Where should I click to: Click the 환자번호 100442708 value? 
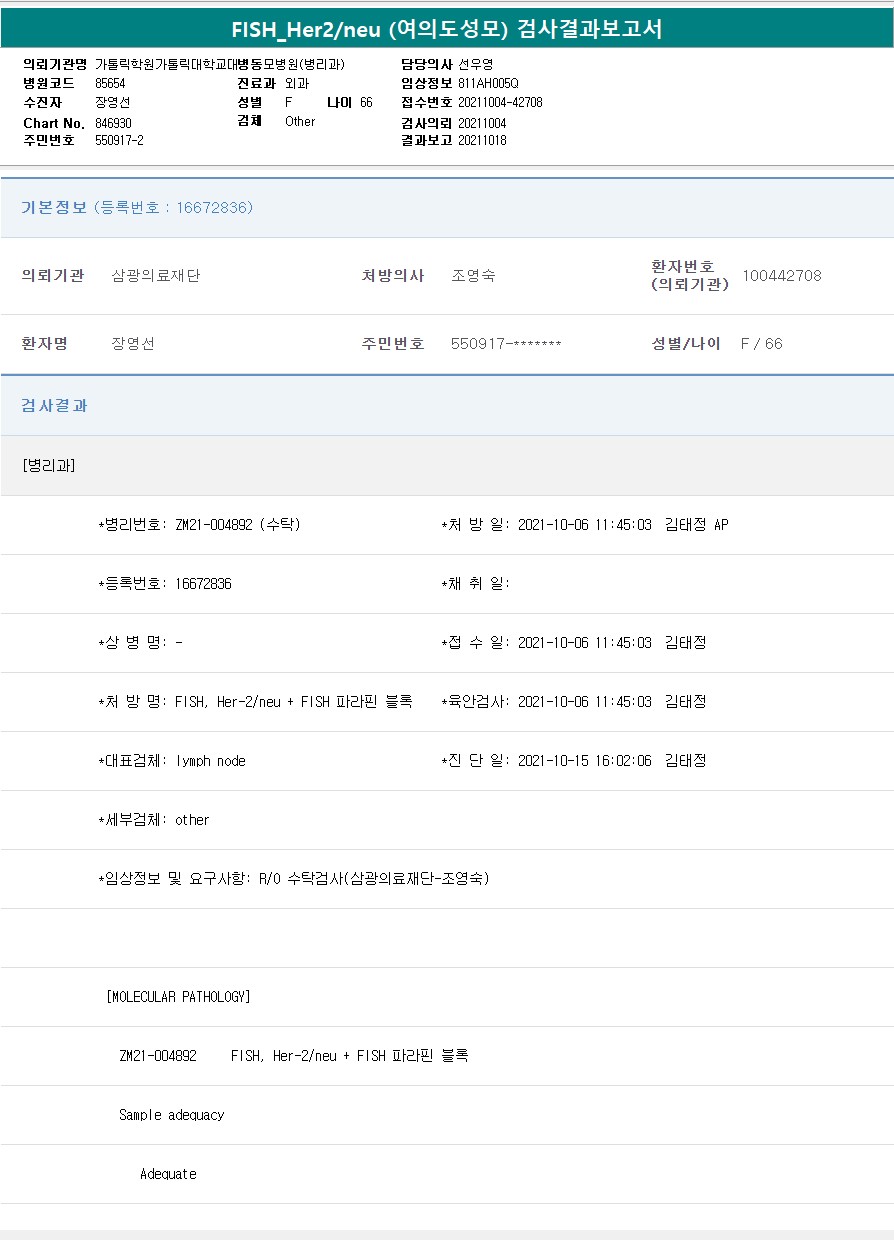click(781, 276)
